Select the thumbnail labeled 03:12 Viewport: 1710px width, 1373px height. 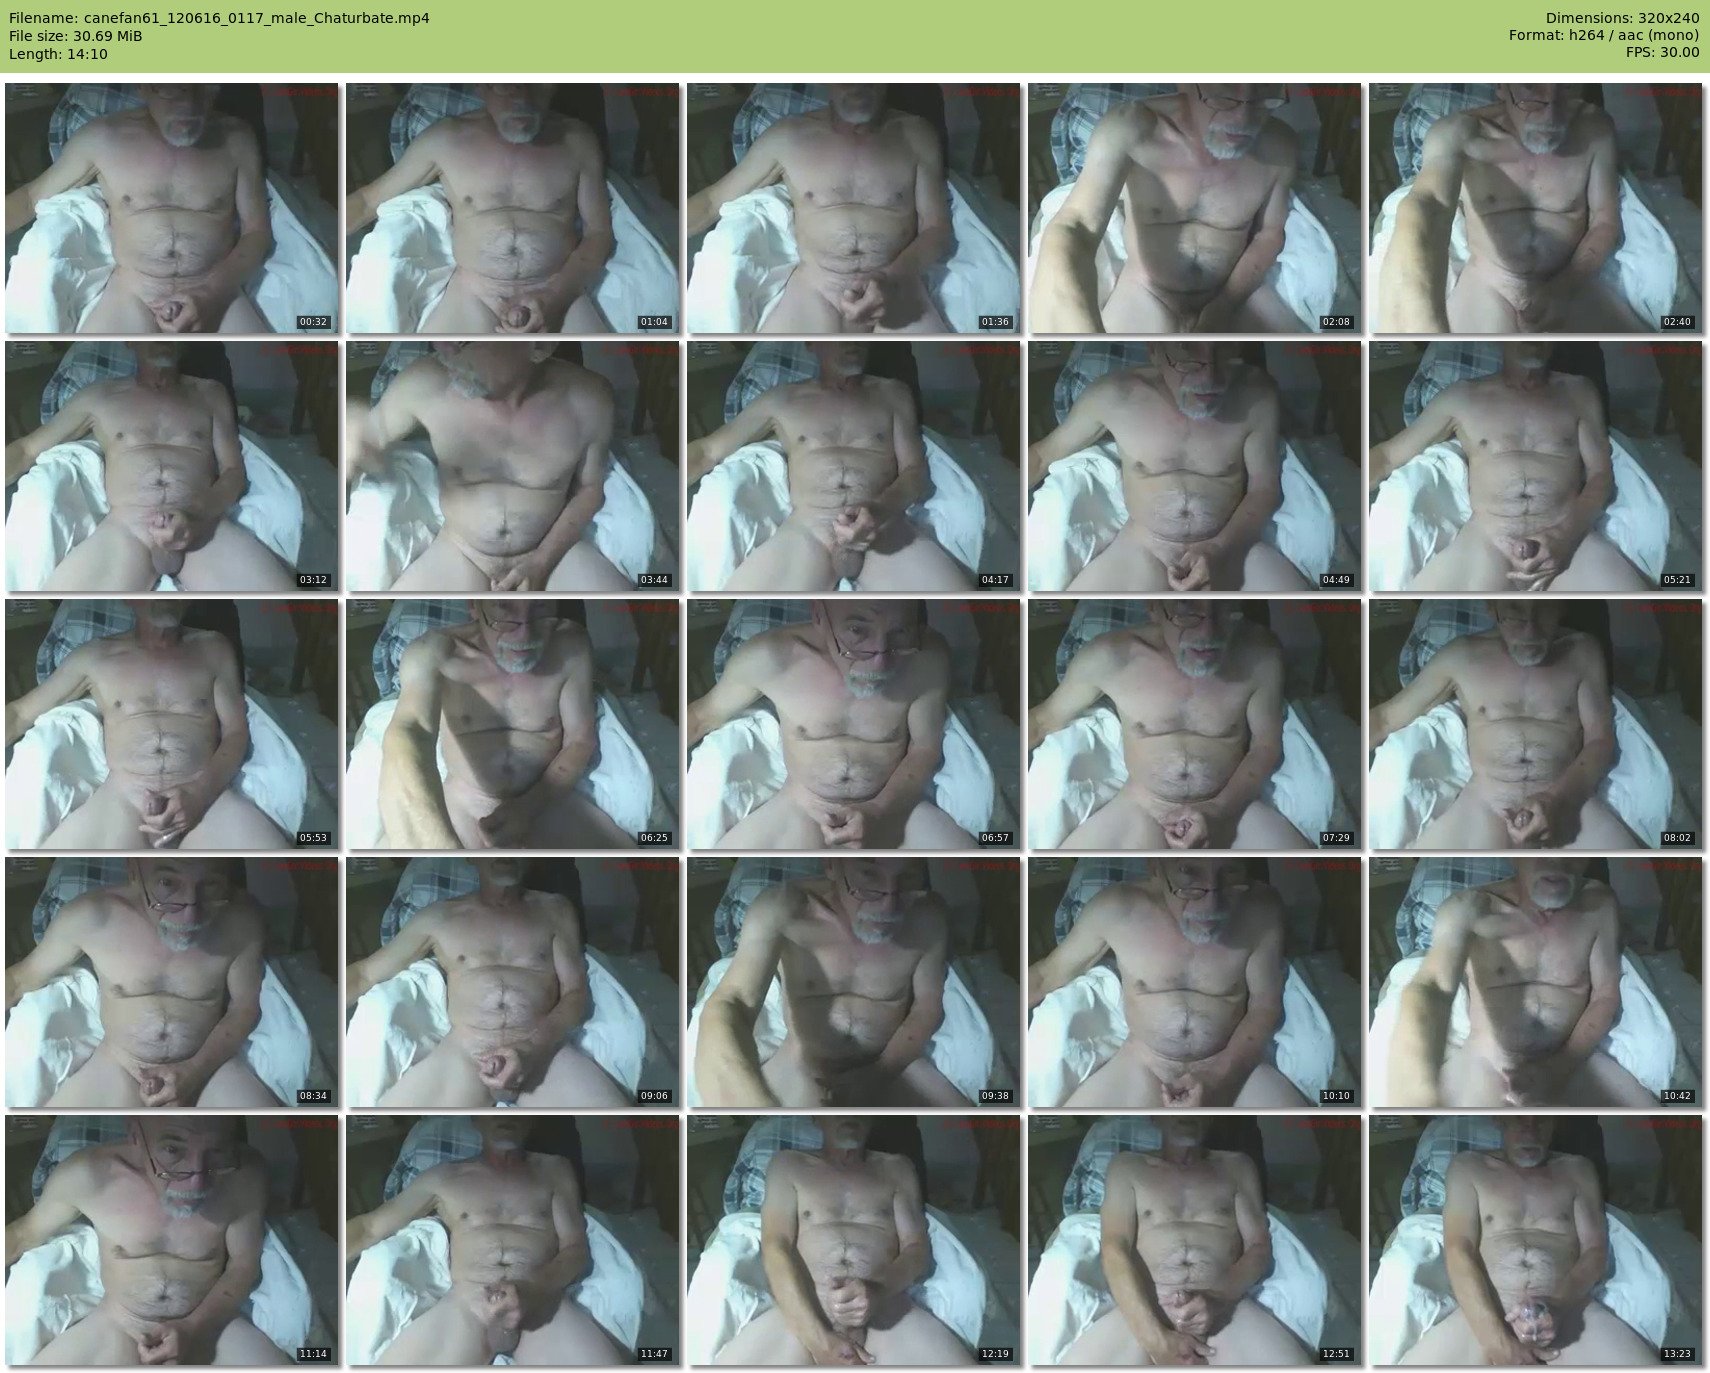171,466
